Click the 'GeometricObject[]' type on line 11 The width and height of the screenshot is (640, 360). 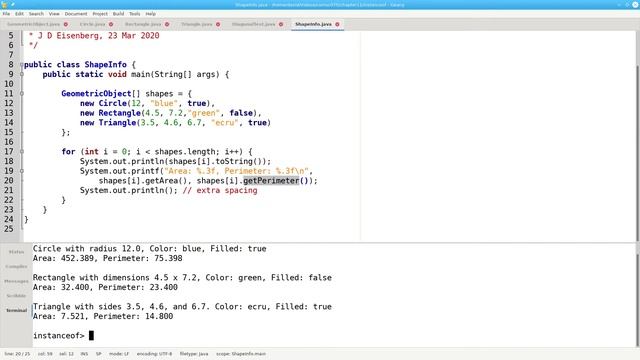point(101,93)
